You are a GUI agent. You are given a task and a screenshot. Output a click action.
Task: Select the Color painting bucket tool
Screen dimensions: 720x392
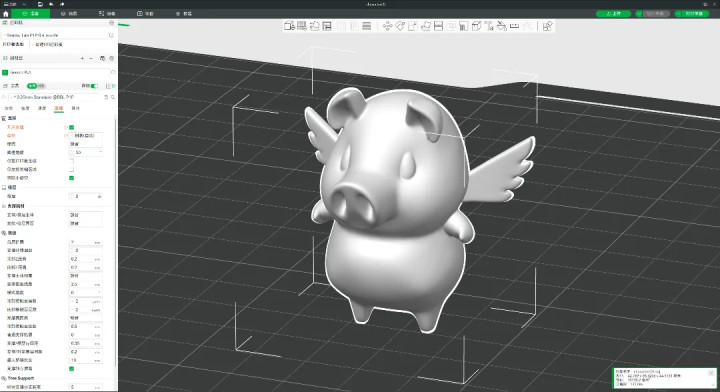point(502,26)
